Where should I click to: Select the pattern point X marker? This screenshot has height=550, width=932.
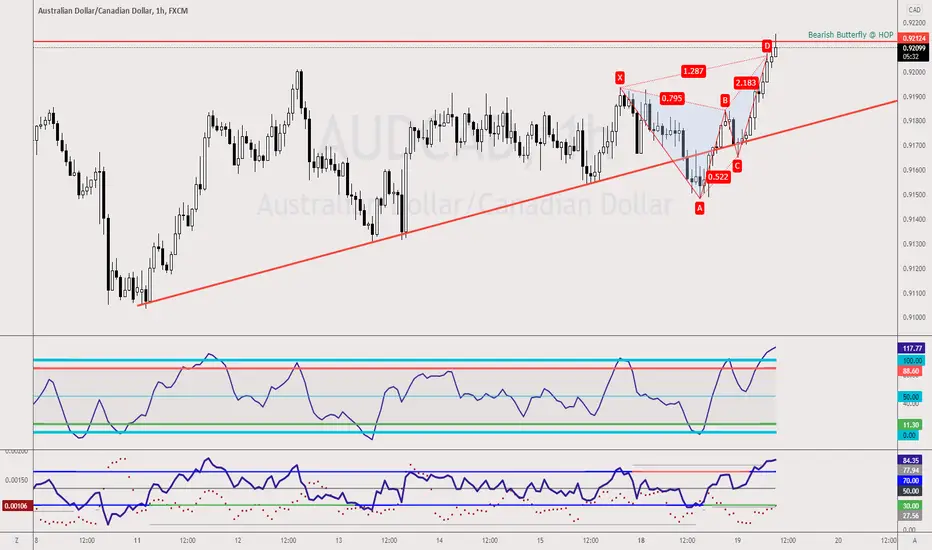(x=620, y=78)
